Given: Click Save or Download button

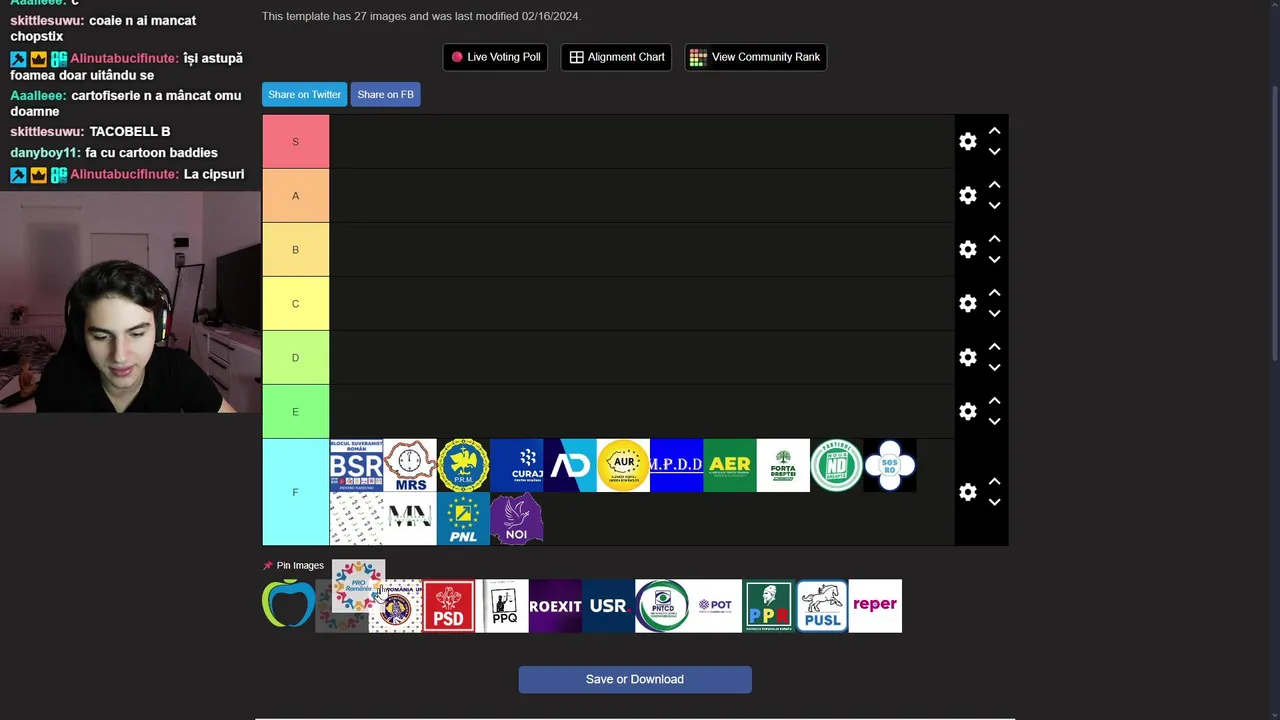Looking at the screenshot, I should [635, 679].
